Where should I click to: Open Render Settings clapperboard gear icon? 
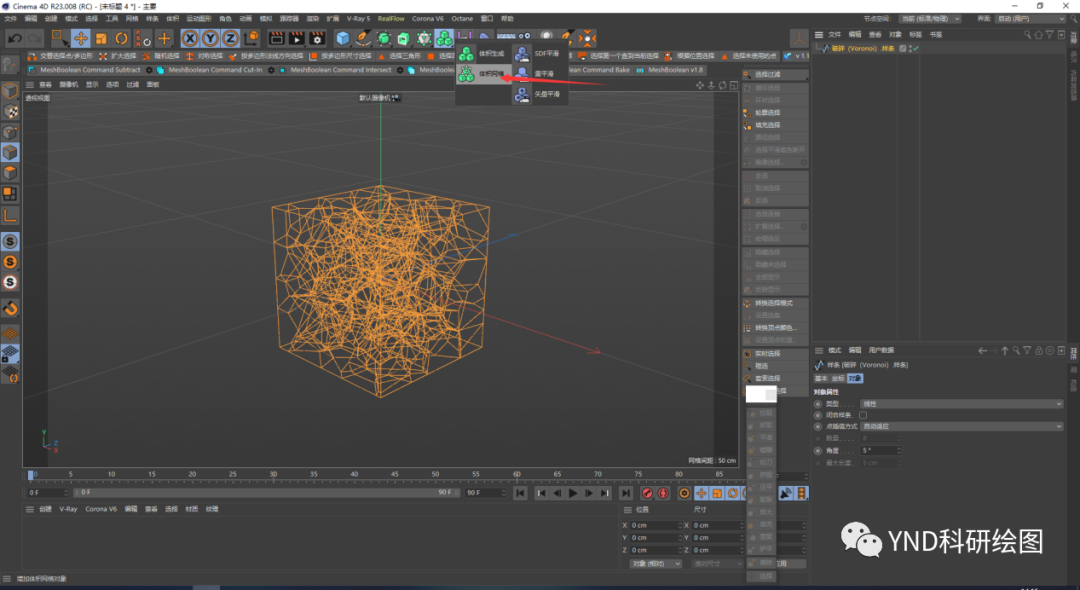pyautogui.click(x=317, y=39)
